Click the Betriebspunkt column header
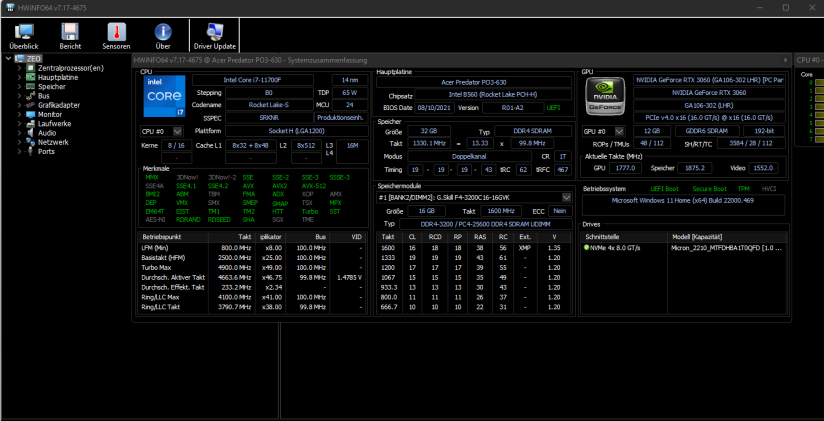Screen dimensions: 824x421 click(x=173, y=237)
